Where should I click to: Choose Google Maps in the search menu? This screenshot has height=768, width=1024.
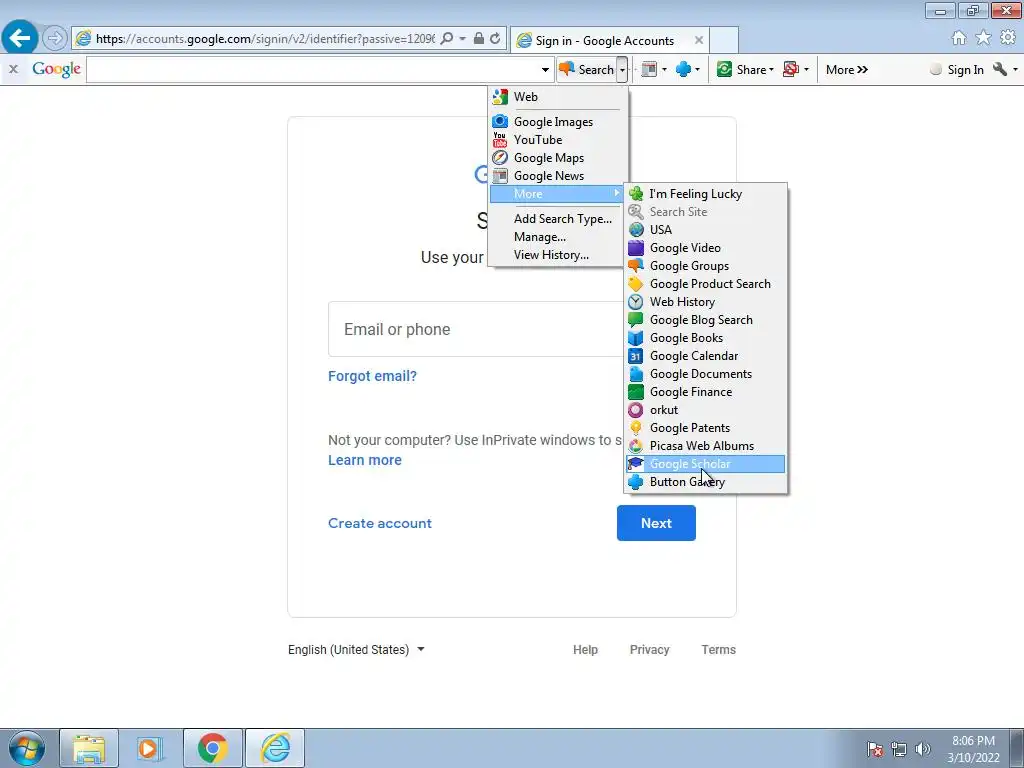[558, 157]
